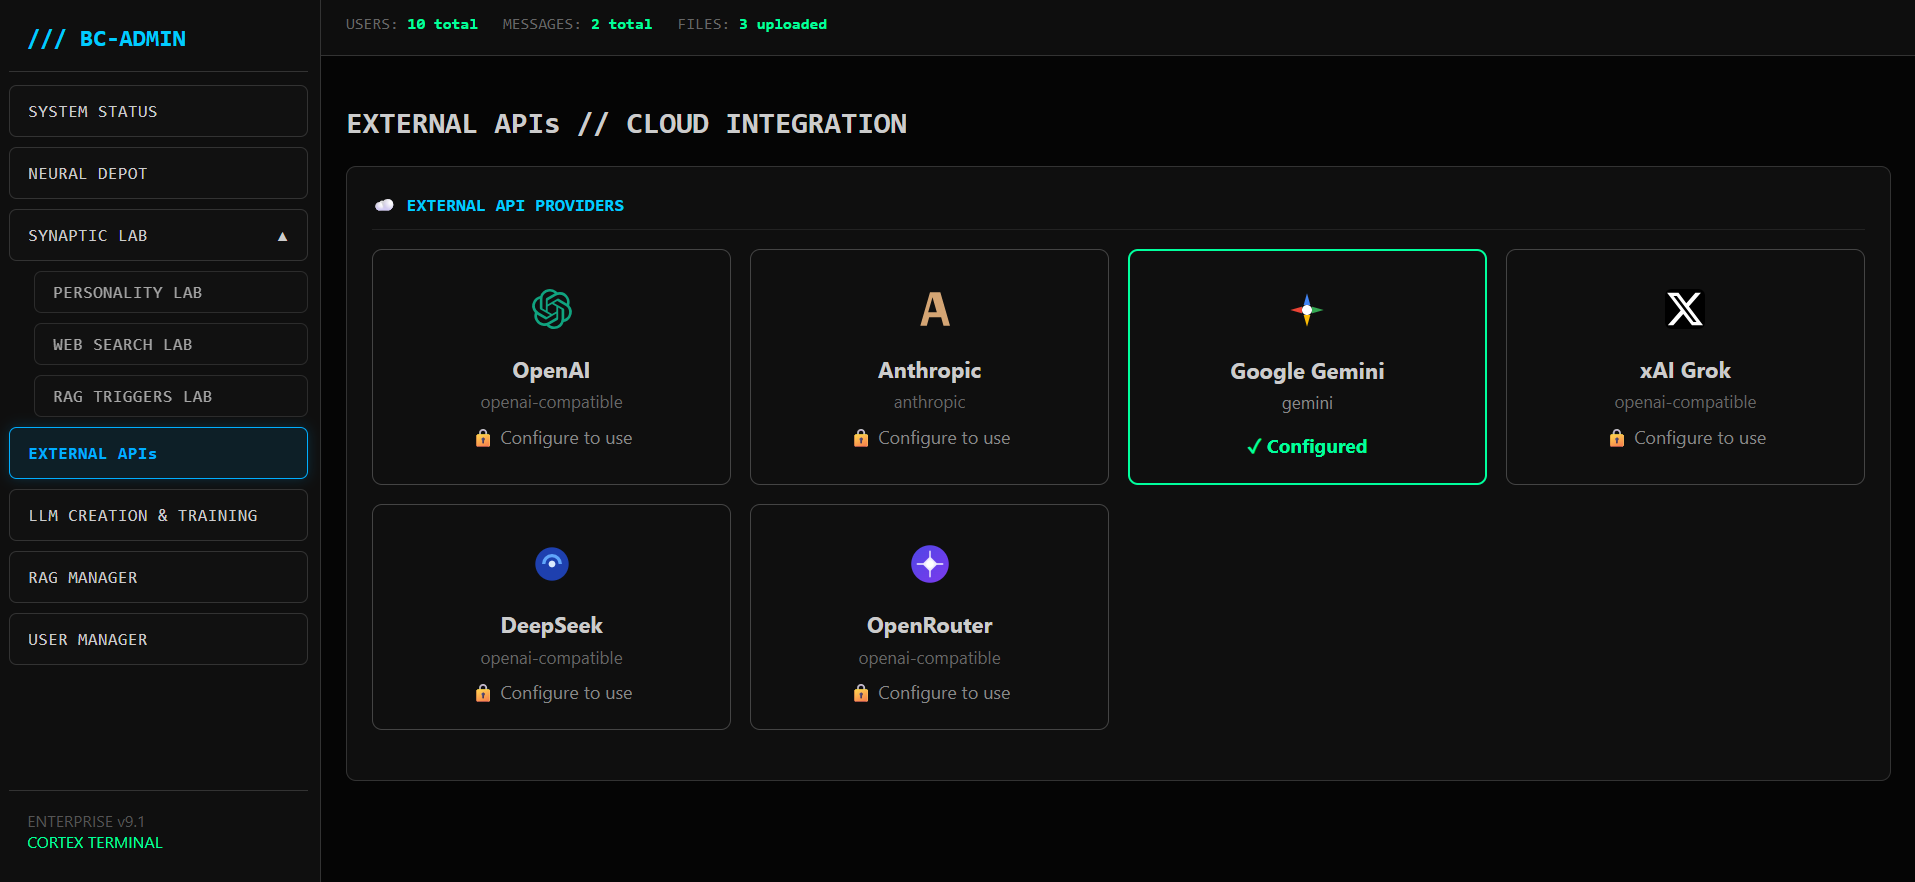Select Web Search Lab submenu item
1915x882 pixels.
click(170, 344)
